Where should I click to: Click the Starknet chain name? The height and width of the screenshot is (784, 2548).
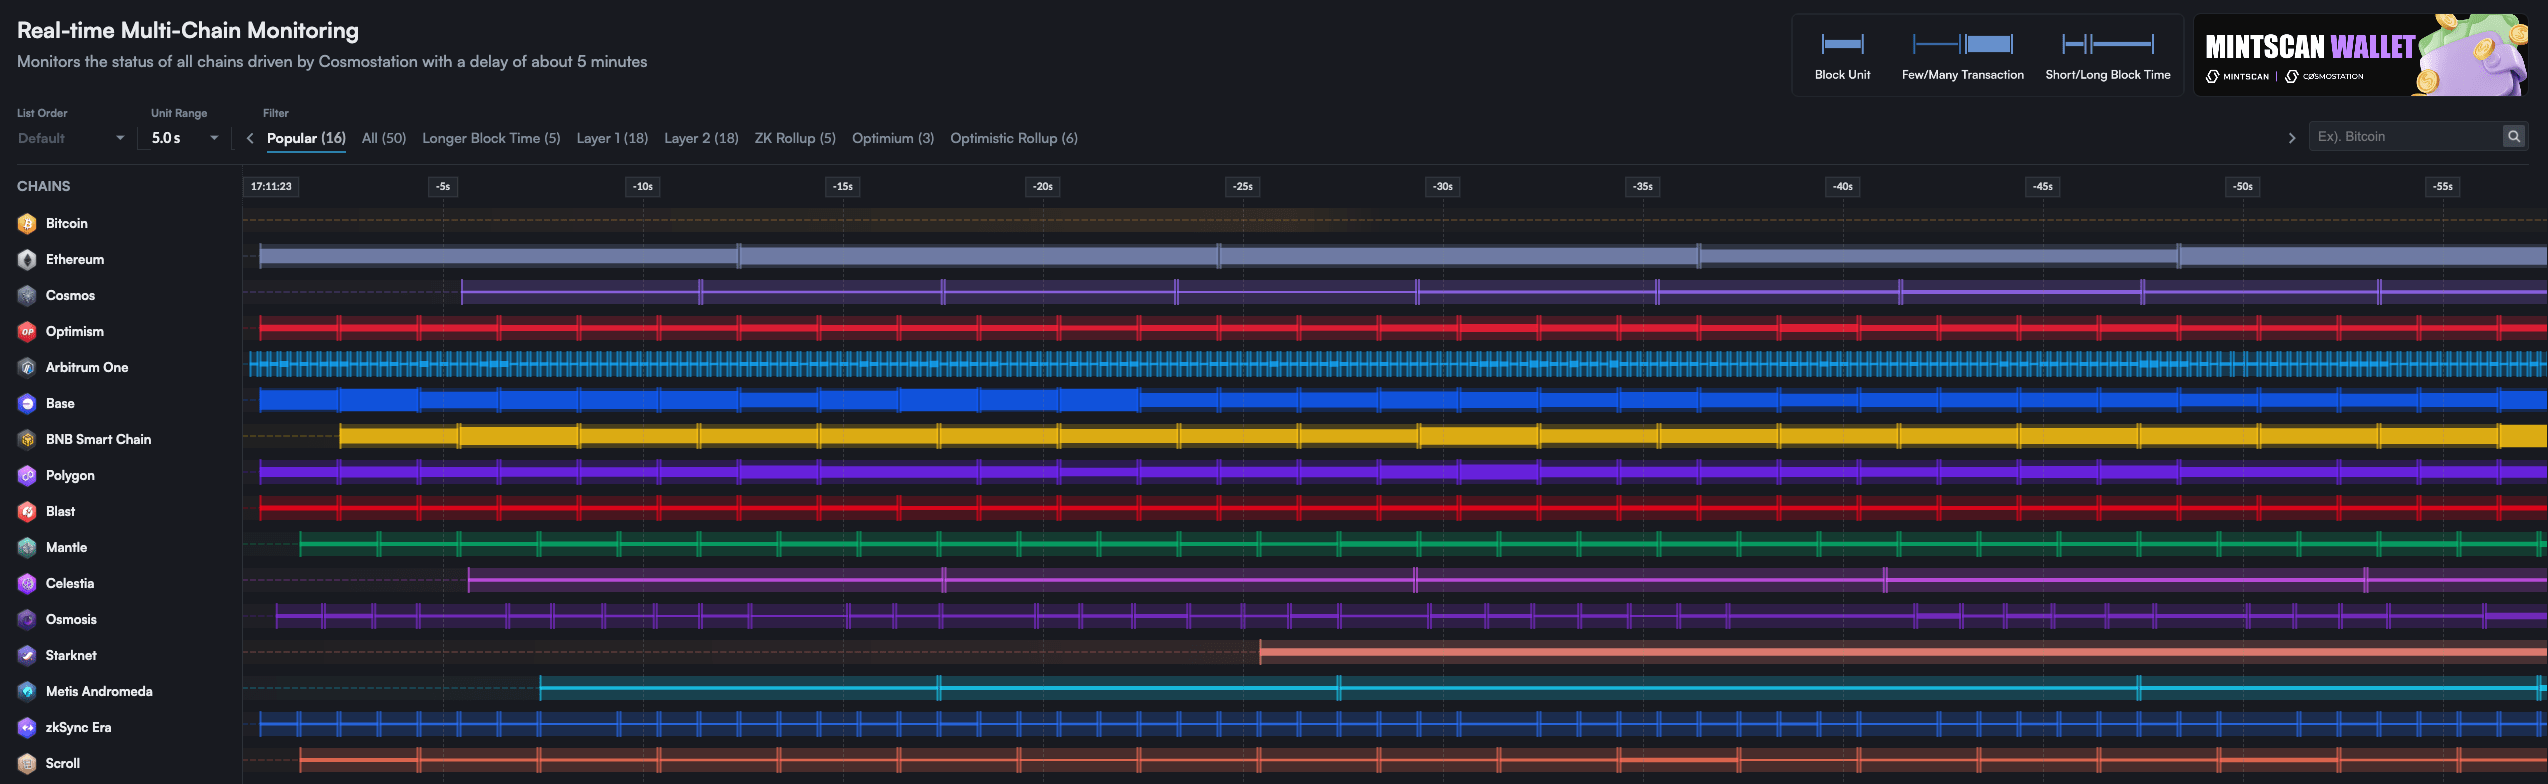click(71, 656)
